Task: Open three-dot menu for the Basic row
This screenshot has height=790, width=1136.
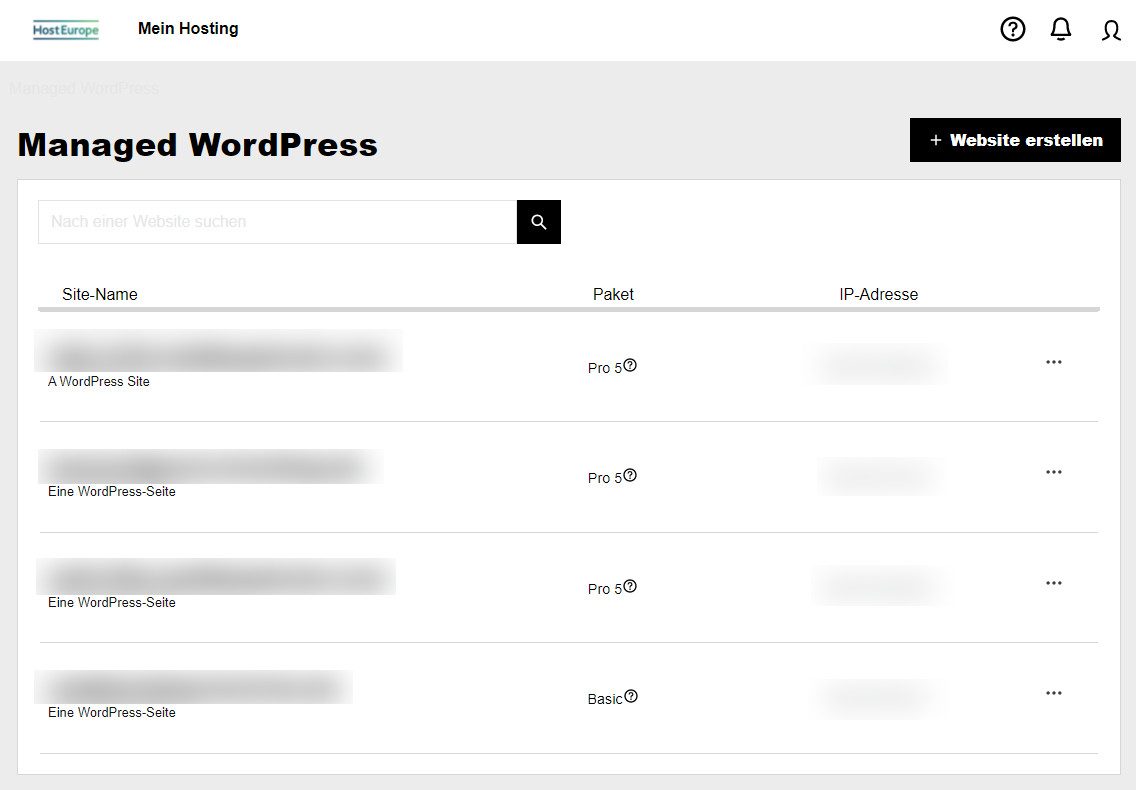Action: 1054,693
